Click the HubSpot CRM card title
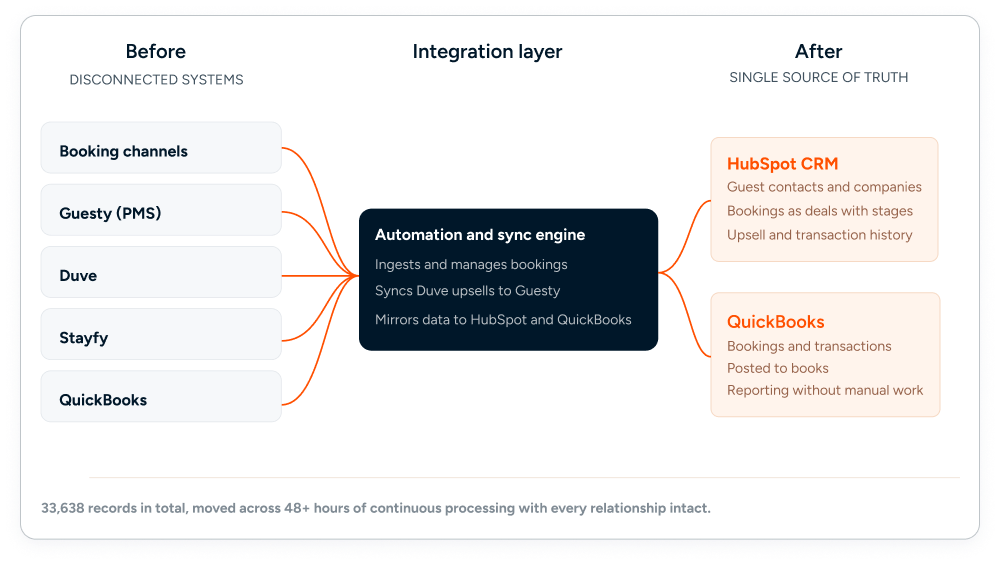Image resolution: width=1000 pixels, height=565 pixels. coord(783,164)
